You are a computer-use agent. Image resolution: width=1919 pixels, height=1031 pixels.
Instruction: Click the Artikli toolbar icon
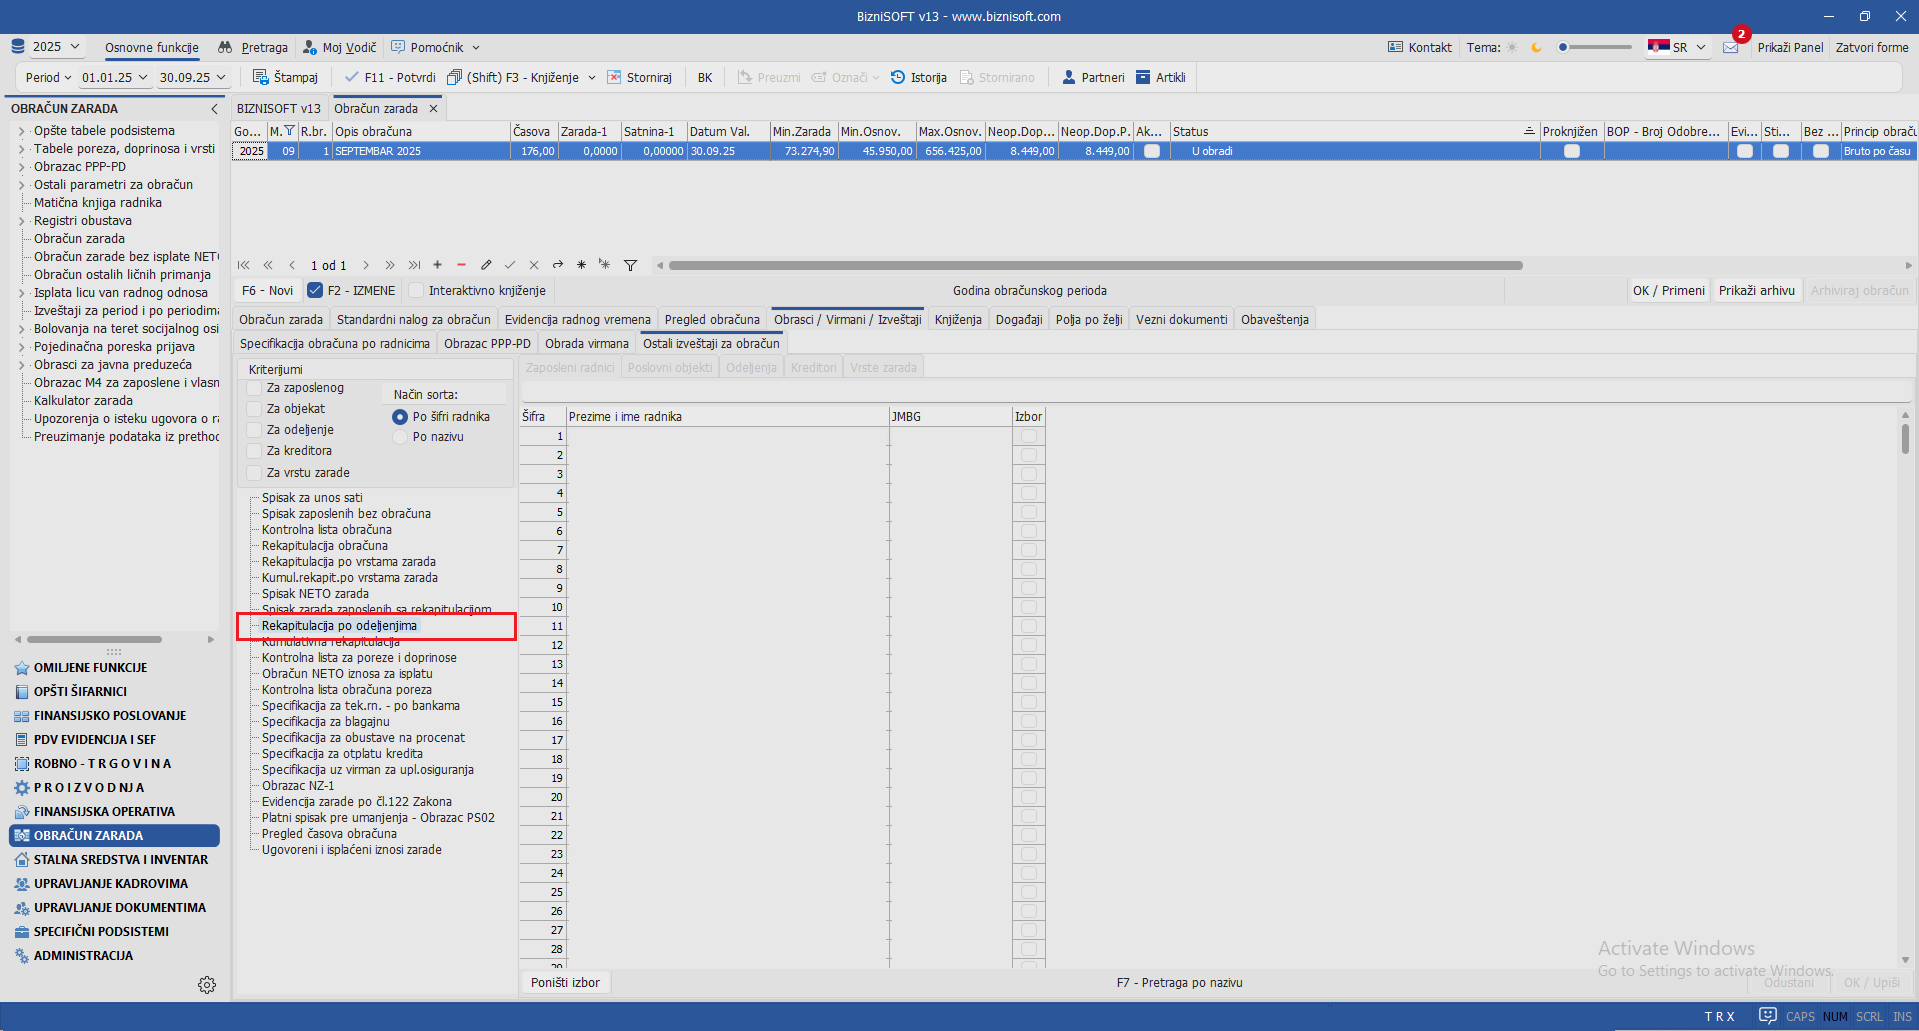point(1143,77)
